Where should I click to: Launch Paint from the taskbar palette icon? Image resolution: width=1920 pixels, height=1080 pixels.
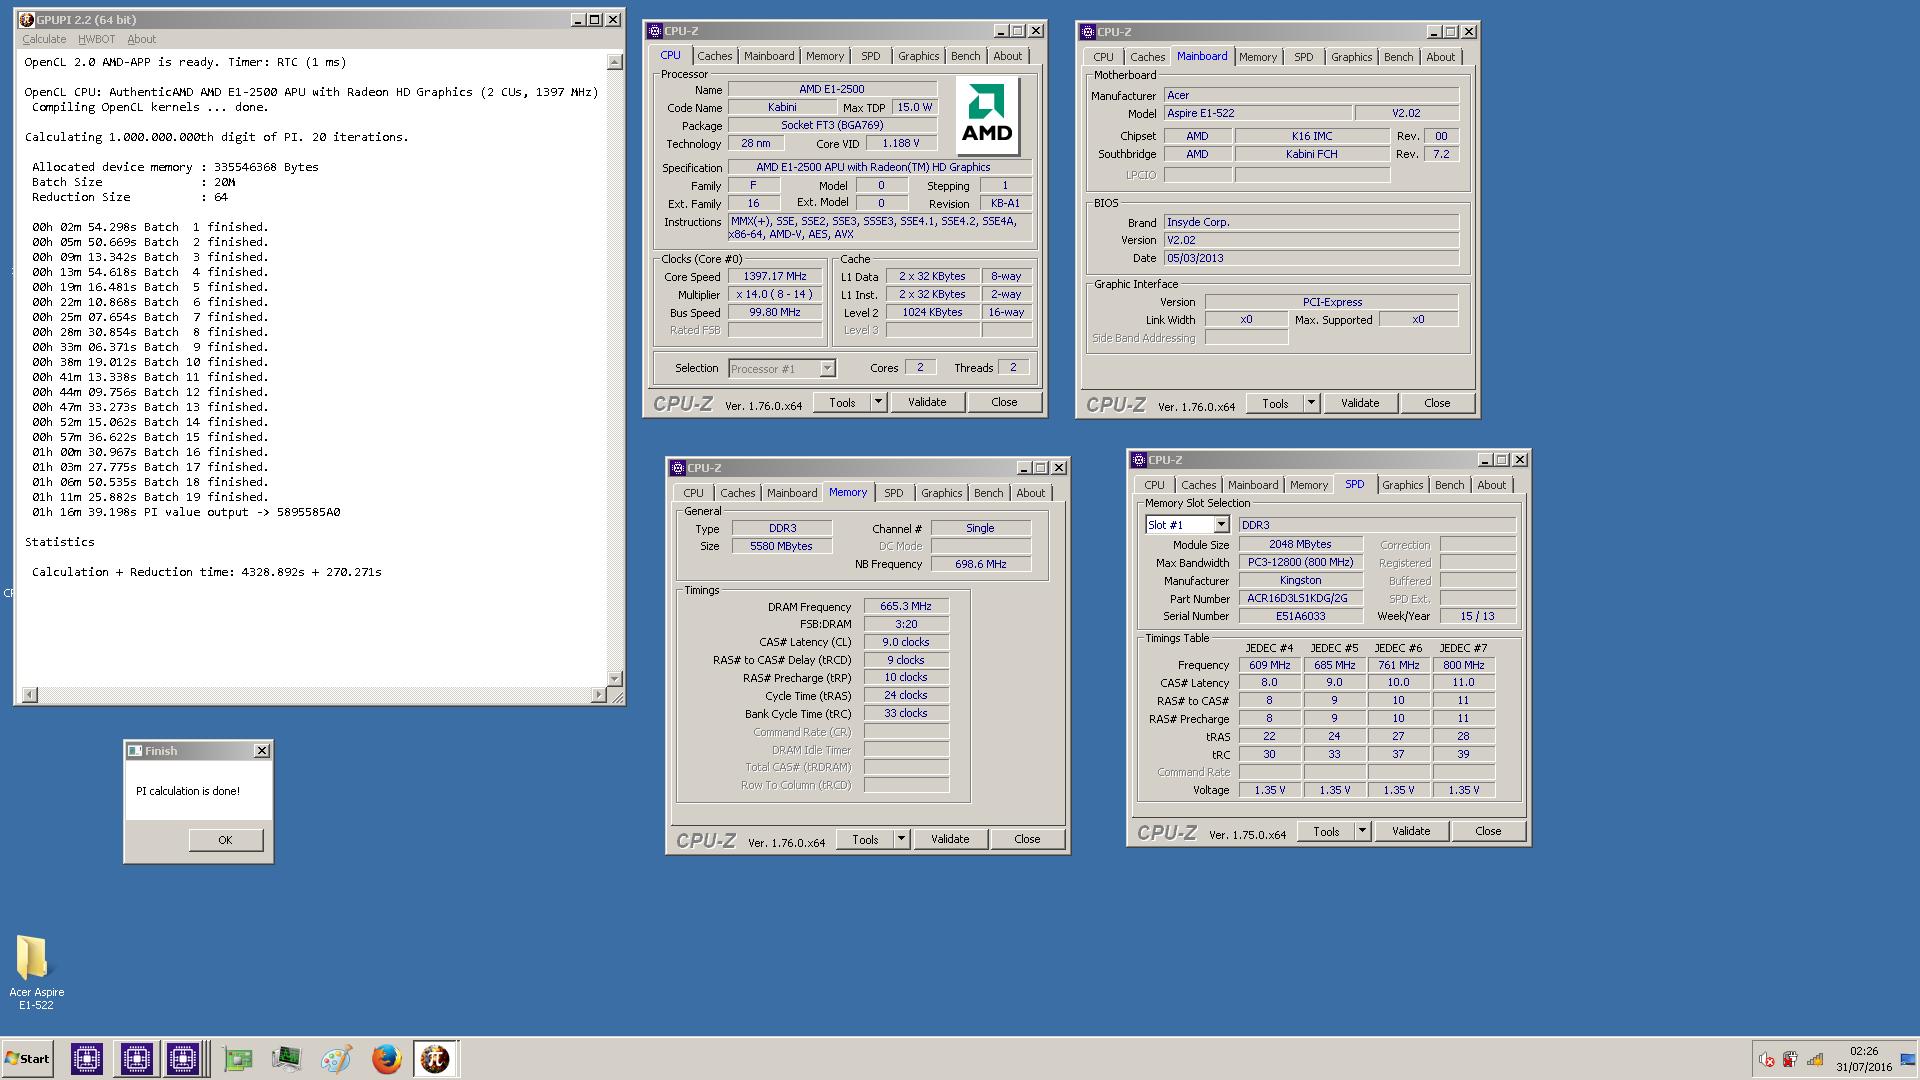[336, 1059]
